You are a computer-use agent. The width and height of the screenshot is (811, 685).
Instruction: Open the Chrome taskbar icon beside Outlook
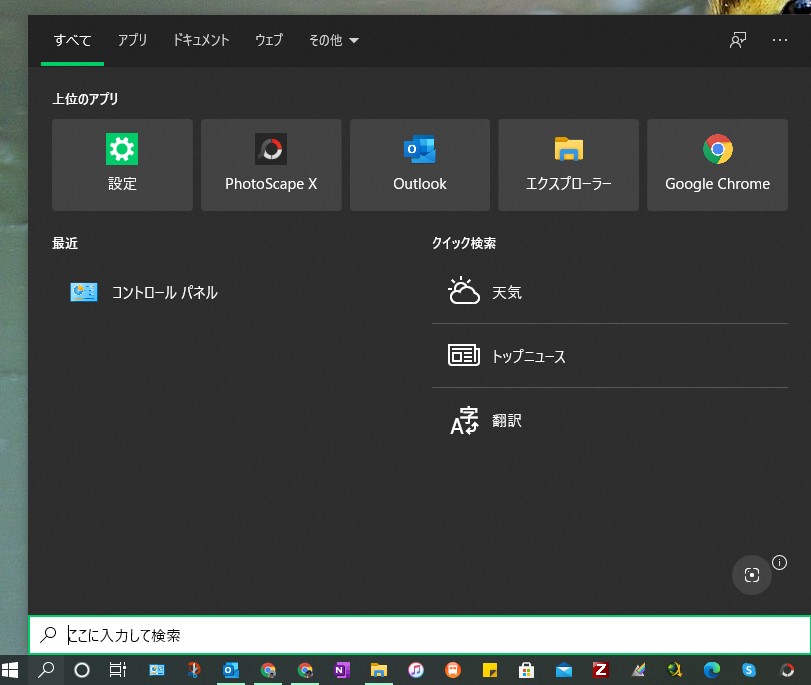[x=268, y=670]
